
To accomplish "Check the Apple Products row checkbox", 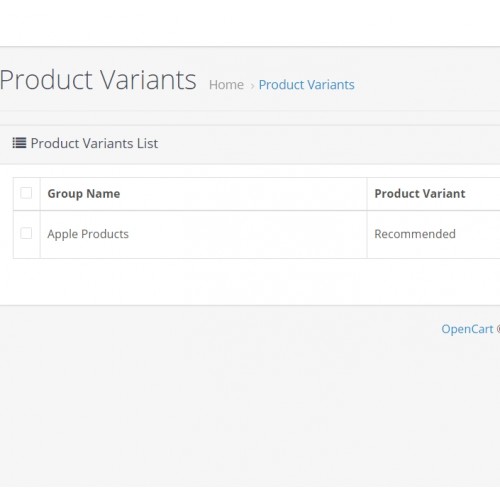I will 26,233.
